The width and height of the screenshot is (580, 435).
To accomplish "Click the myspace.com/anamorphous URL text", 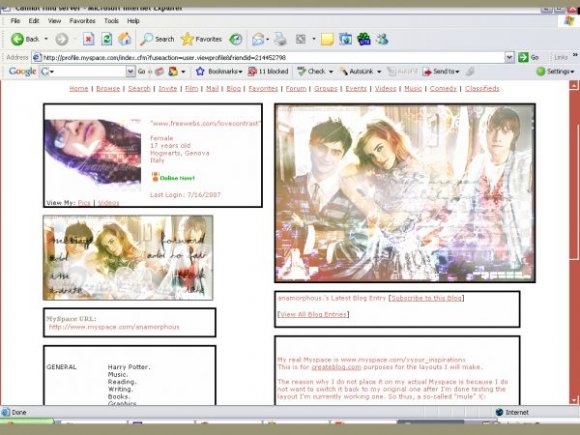I will pyautogui.click(x=114, y=327).
